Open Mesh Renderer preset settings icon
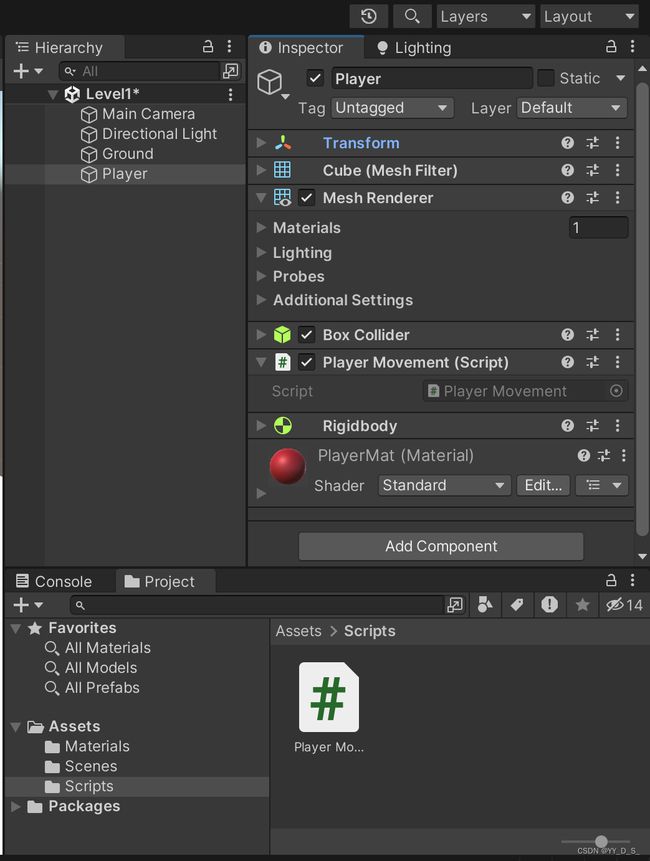Screen dimensions: 650x861 (x=592, y=198)
